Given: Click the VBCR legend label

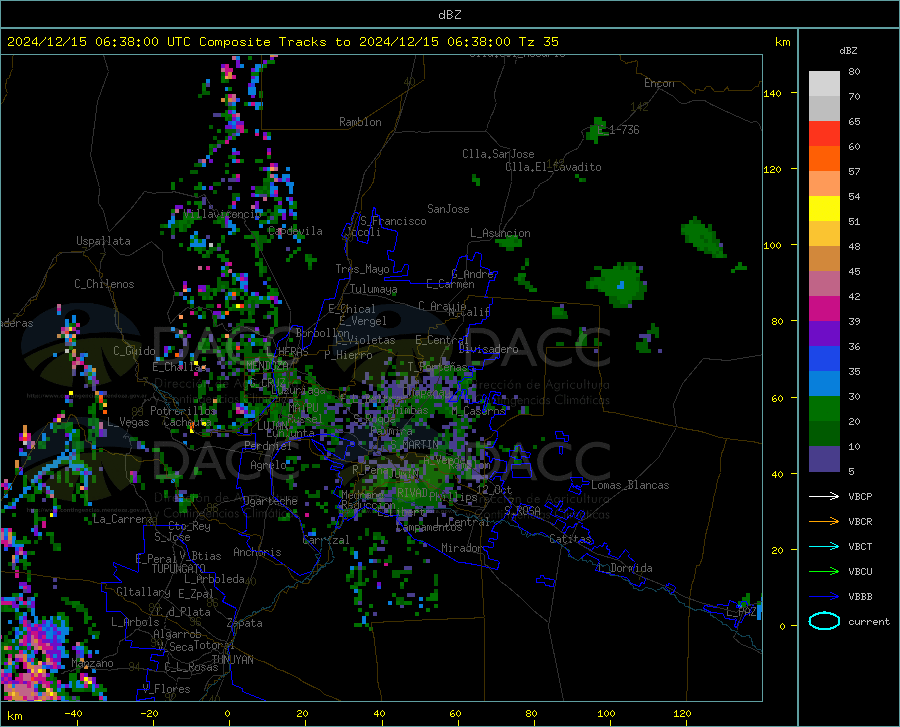Looking at the screenshot, I should 860,522.
